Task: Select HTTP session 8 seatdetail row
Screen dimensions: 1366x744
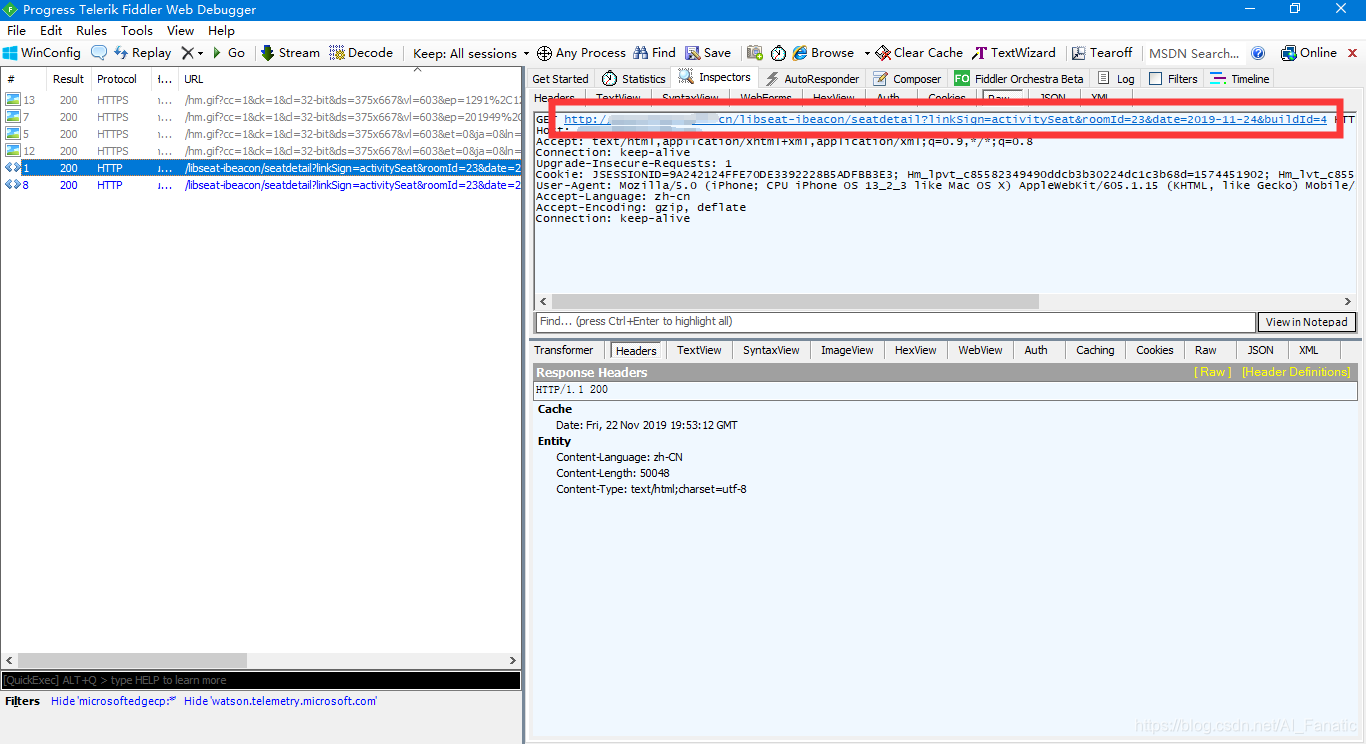Action: (261, 185)
